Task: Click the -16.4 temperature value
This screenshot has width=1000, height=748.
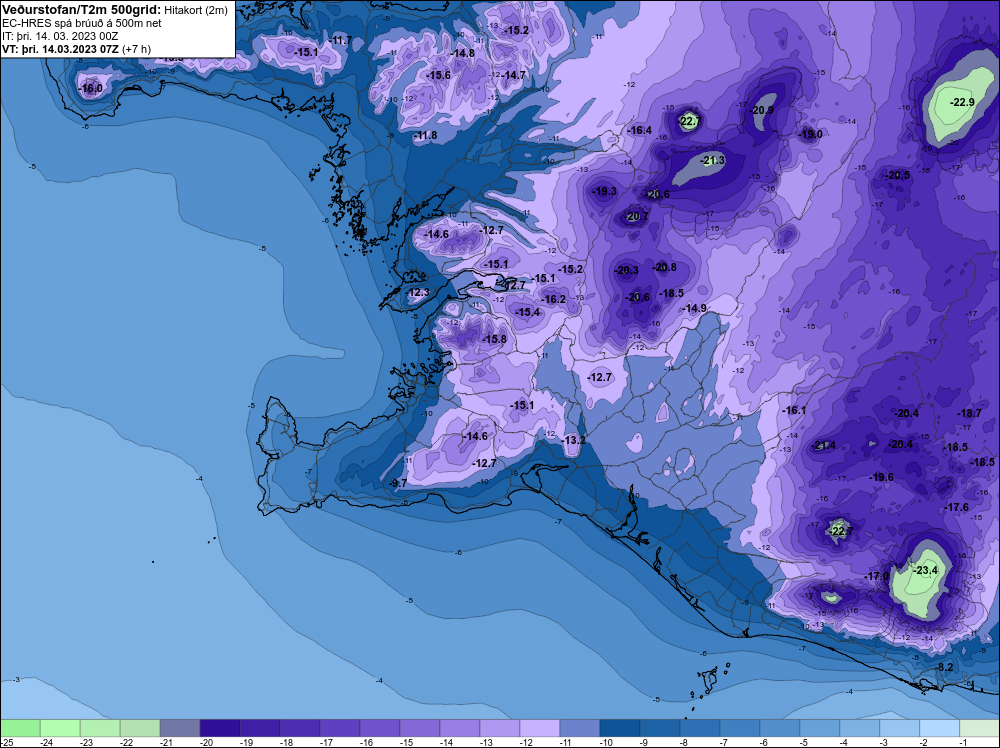Action: tap(639, 130)
